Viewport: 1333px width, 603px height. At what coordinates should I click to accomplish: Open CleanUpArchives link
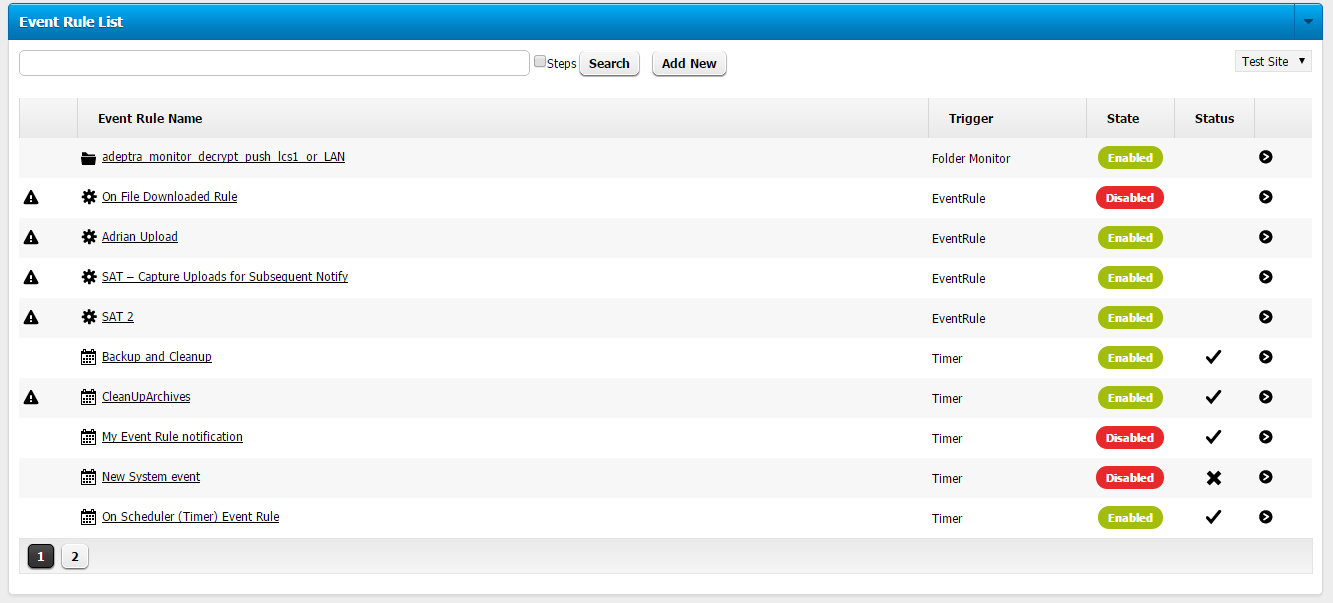click(x=146, y=397)
